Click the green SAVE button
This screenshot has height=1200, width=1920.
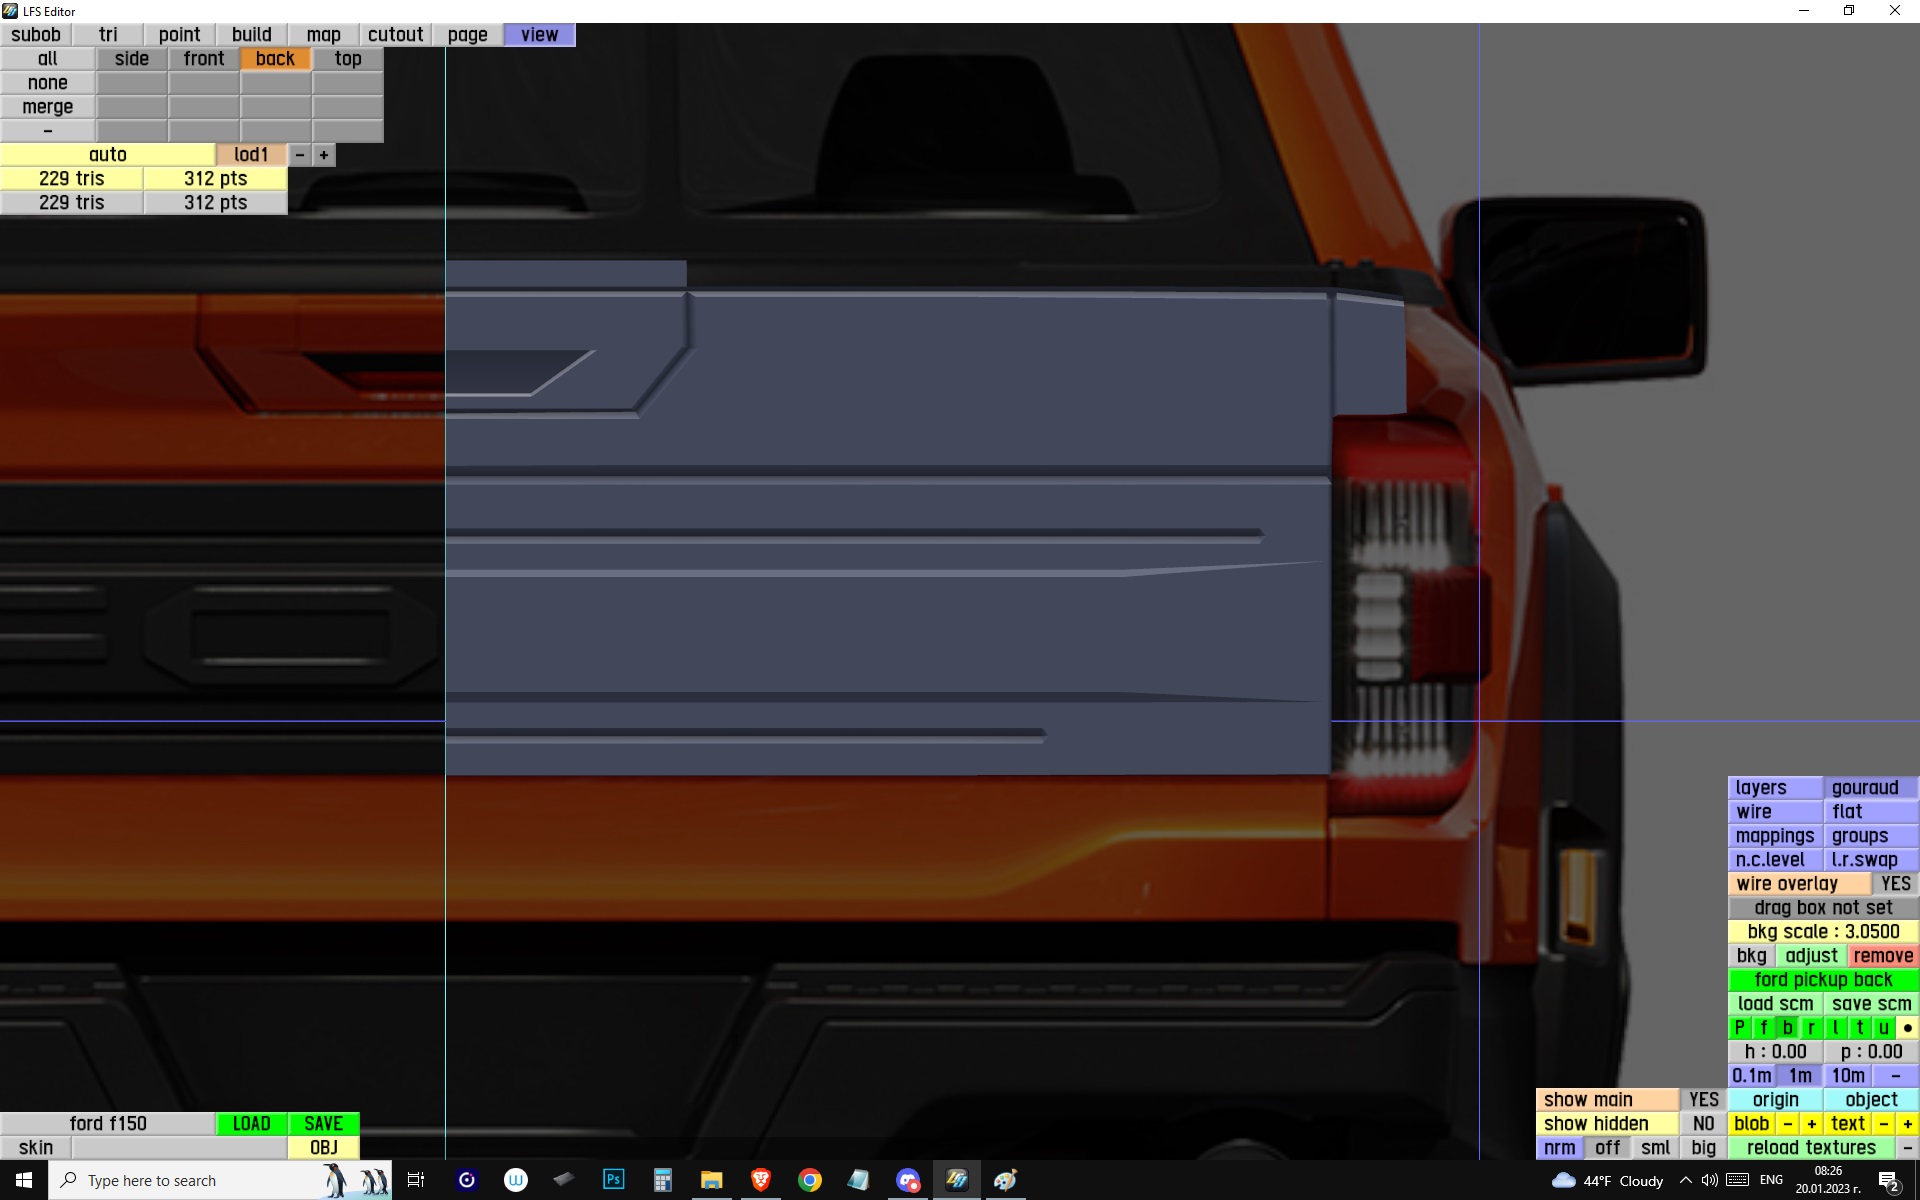(x=323, y=1124)
